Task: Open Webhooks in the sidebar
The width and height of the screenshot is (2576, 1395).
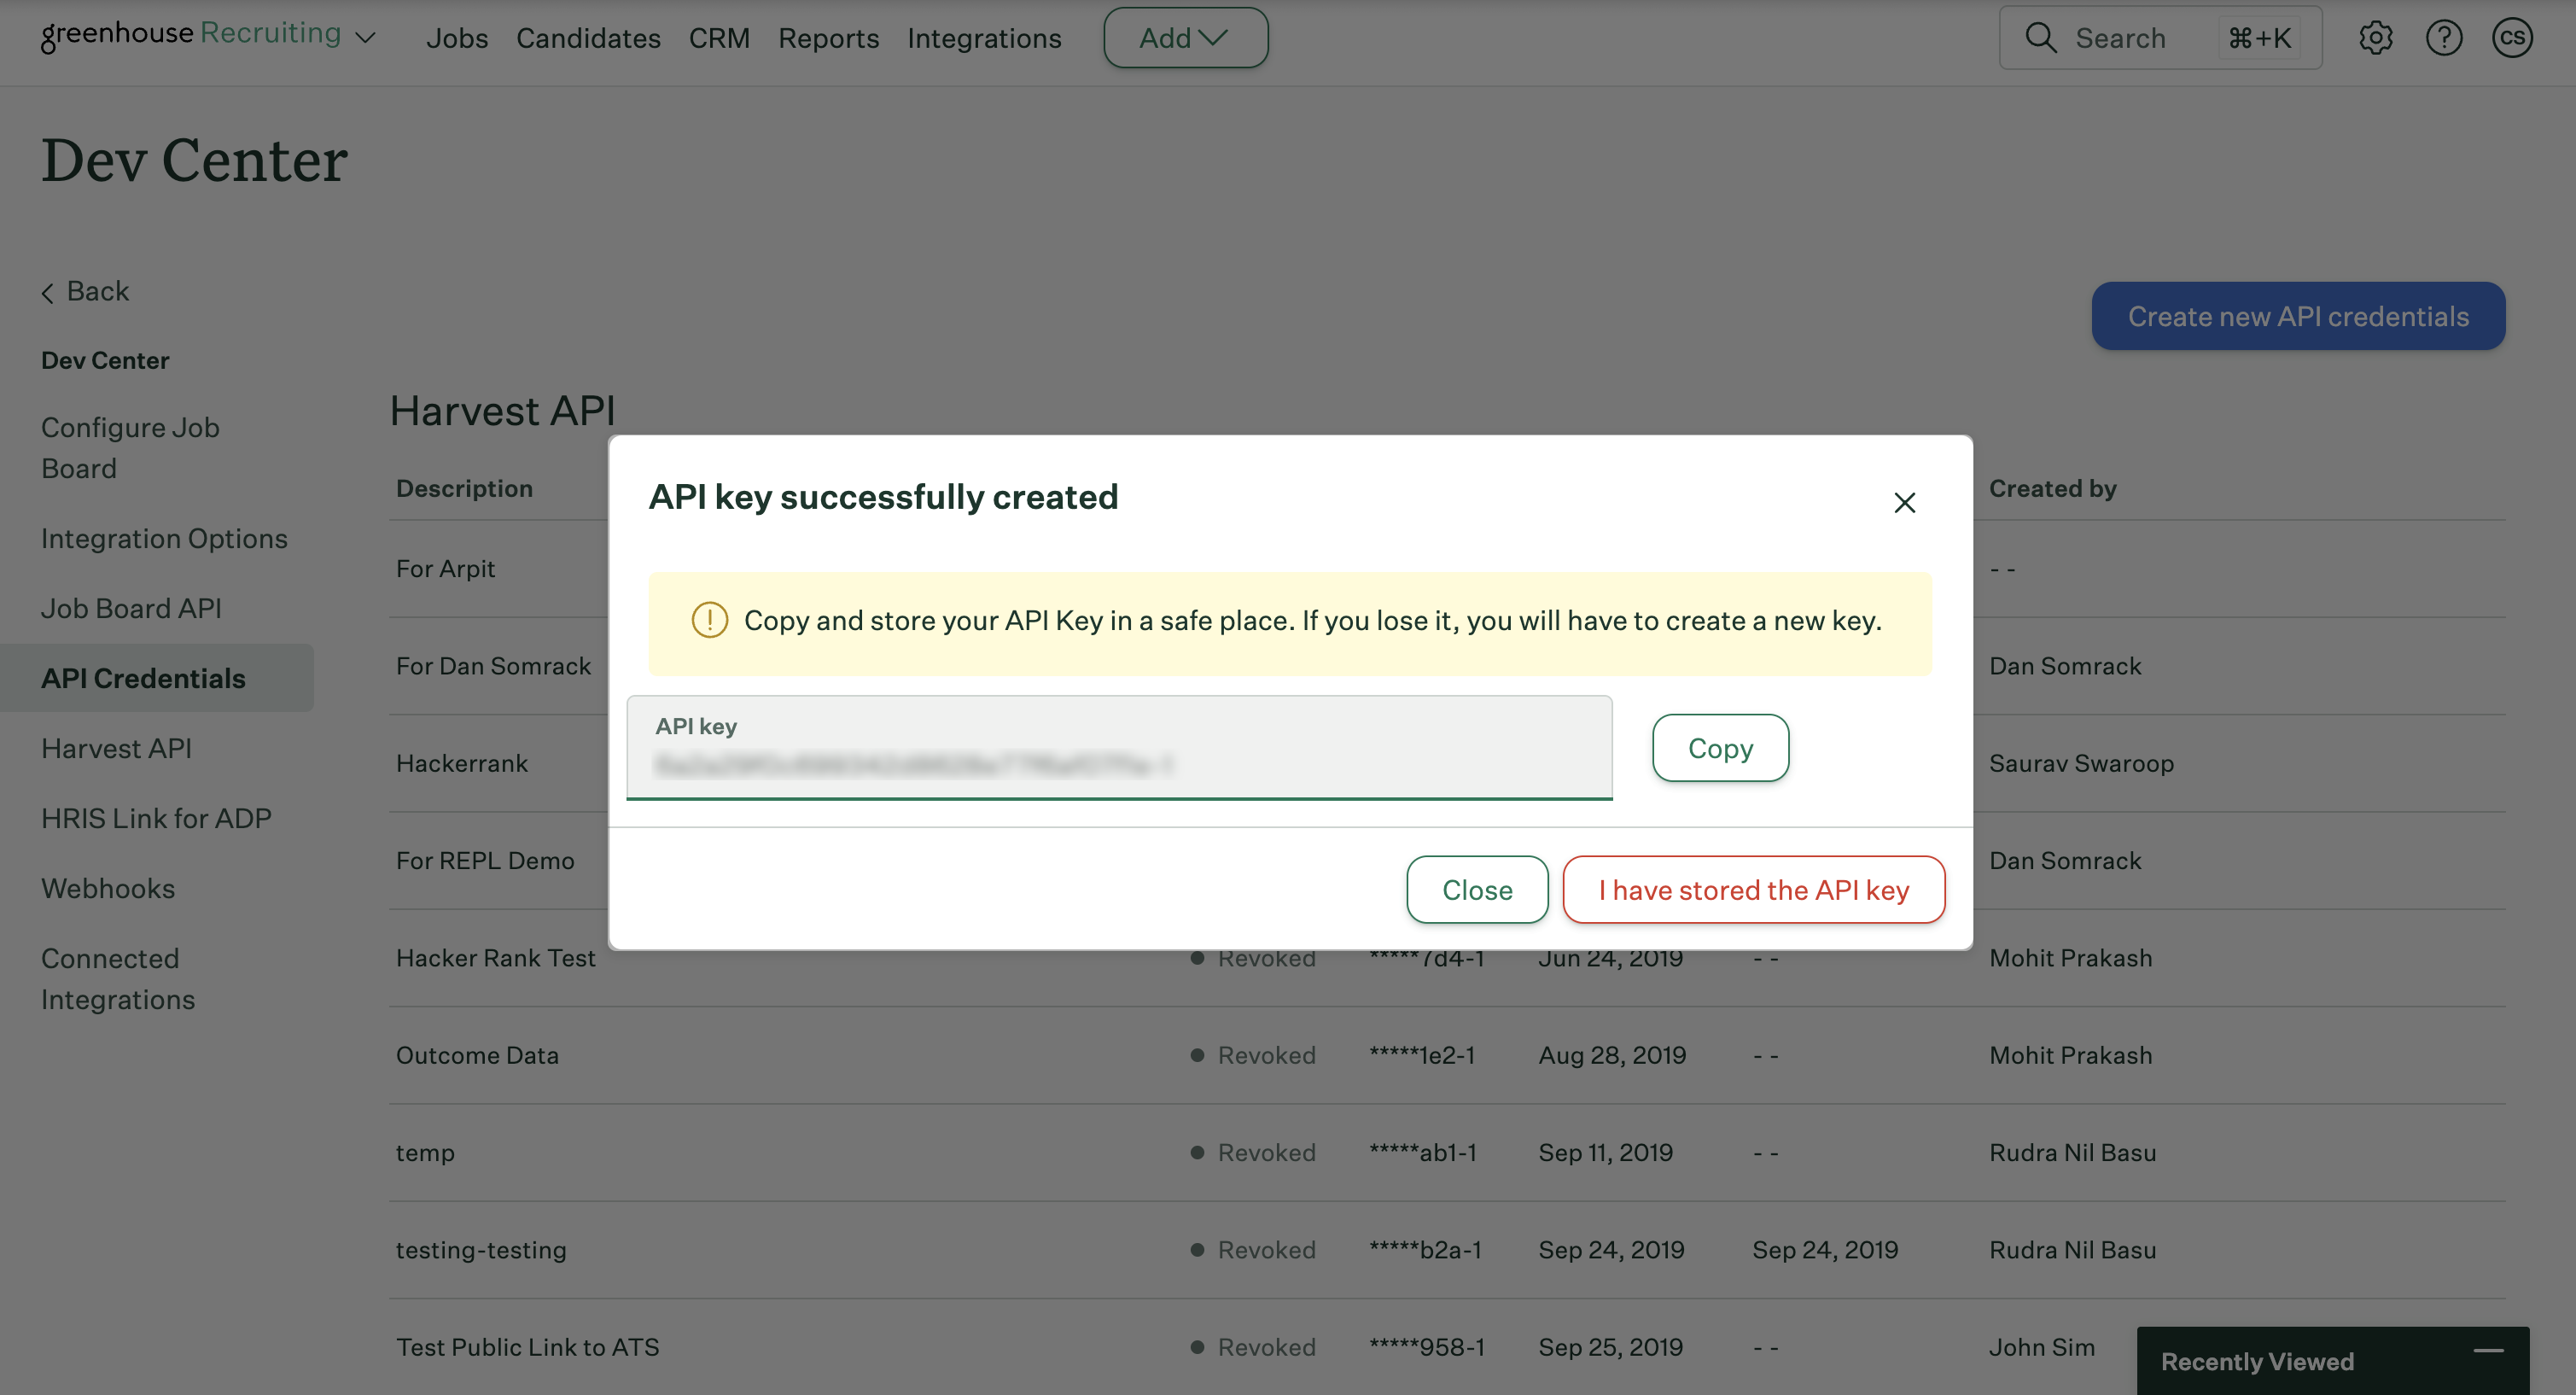Action: tap(108, 888)
